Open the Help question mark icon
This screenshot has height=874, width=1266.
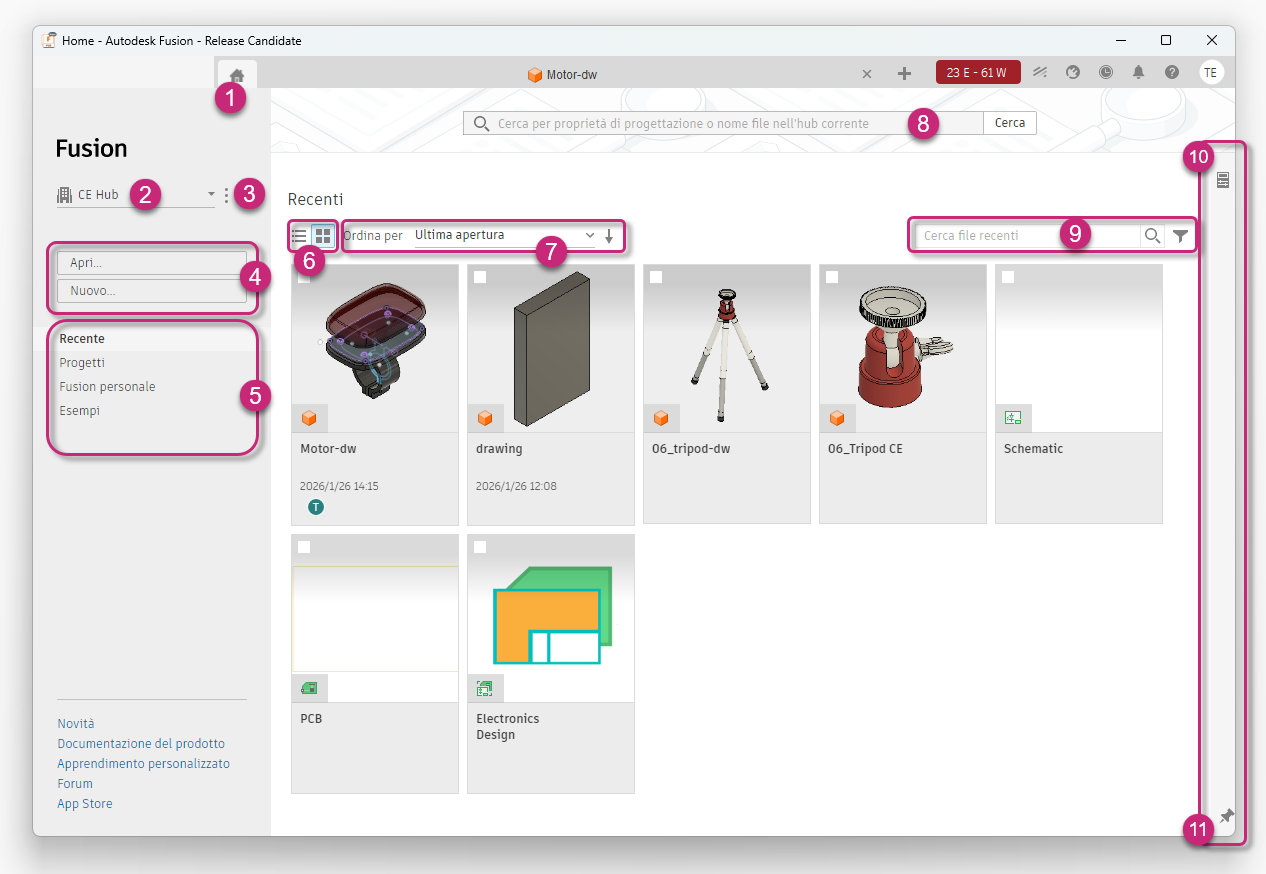1172,72
